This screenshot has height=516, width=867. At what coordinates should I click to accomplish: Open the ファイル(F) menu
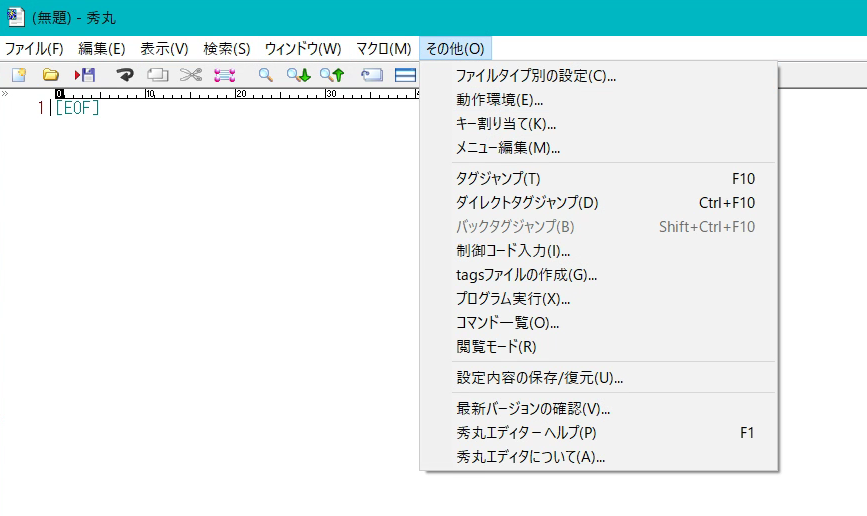point(34,49)
